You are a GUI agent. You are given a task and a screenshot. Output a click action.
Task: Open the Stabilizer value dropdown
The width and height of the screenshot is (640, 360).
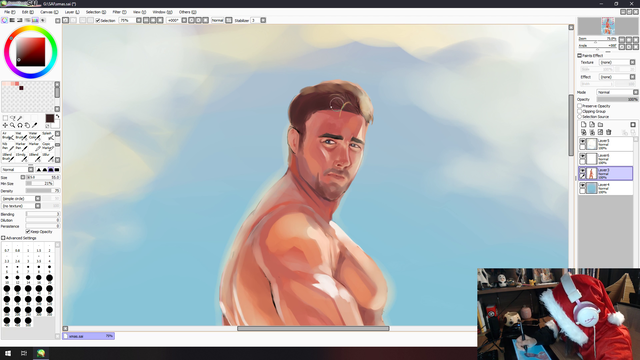(x=263, y=20)
